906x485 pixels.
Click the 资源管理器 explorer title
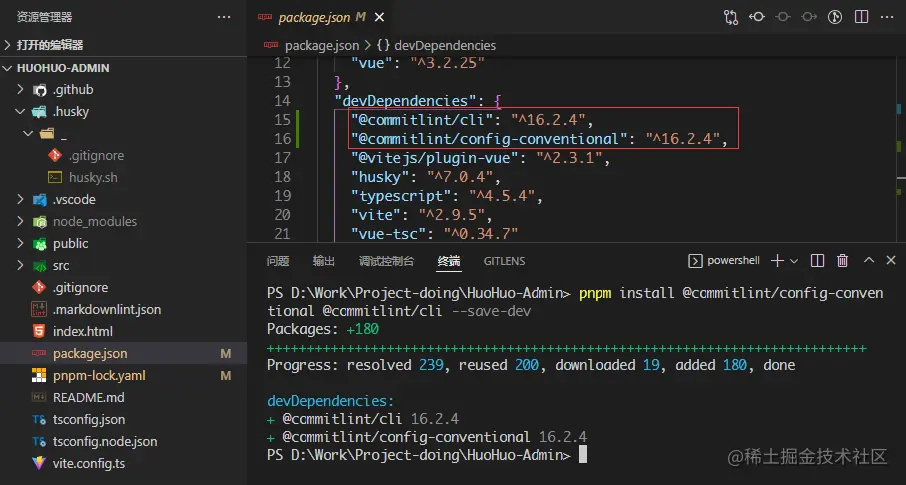44,17
